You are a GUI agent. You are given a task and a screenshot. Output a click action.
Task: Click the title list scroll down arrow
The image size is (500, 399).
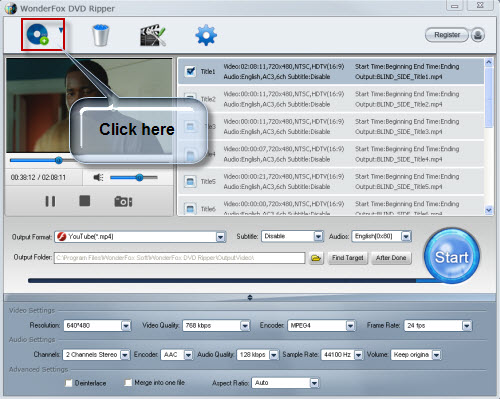click(x=489, y=210)
